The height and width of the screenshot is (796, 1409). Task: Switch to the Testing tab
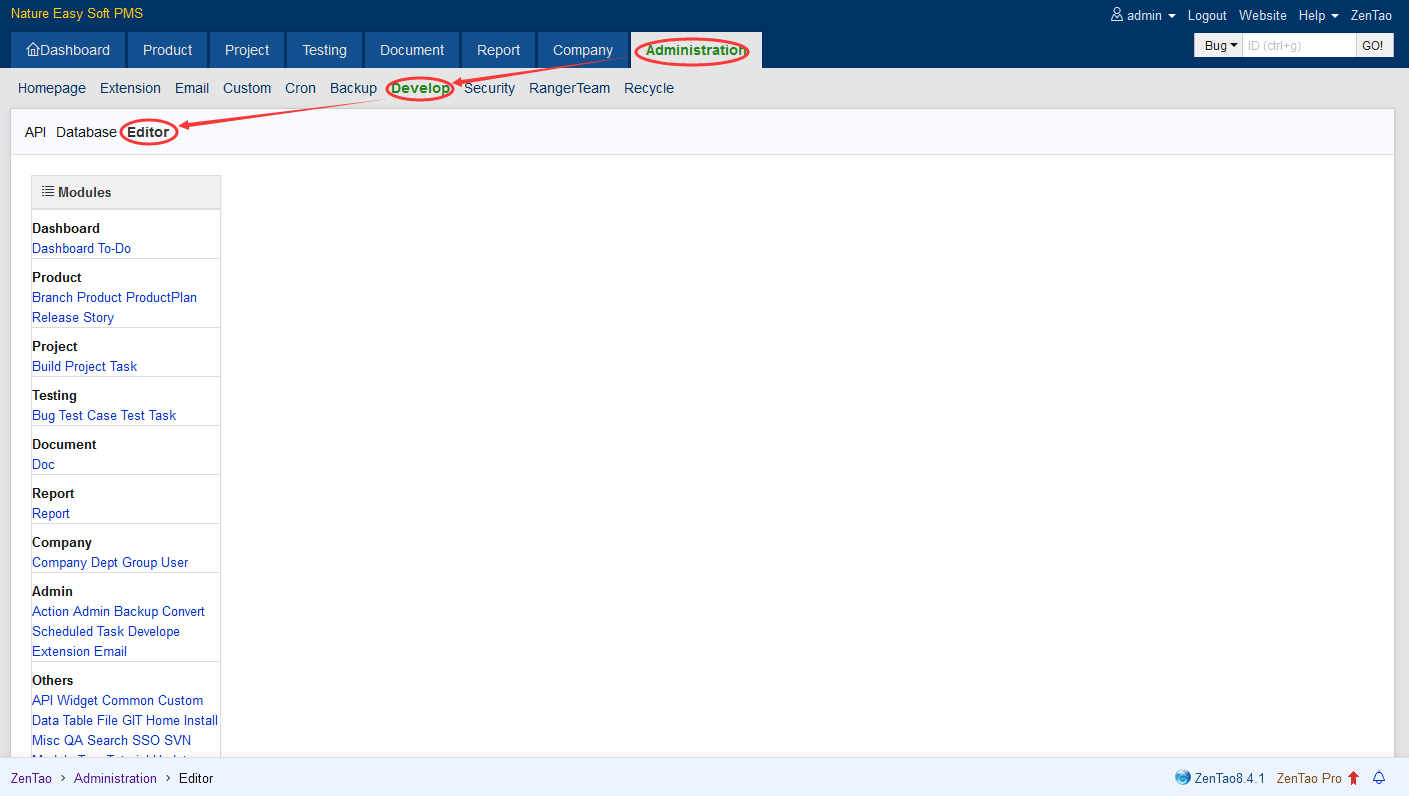pos(324,50)
